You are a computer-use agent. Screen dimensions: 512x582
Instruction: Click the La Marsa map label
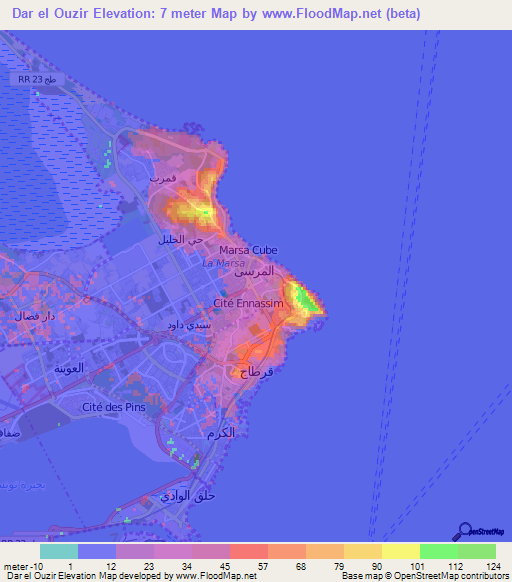click(224, 263)
